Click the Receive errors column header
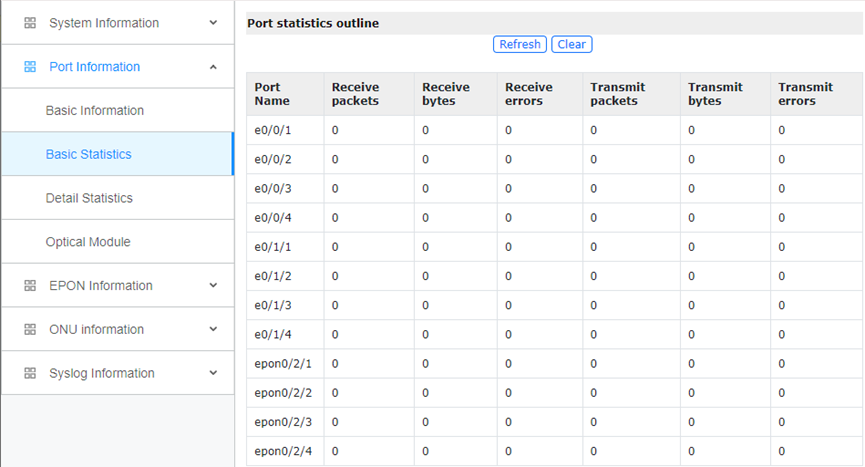Image resolution: width=865 pixels, height=467 pixels. tap(540, 94)
